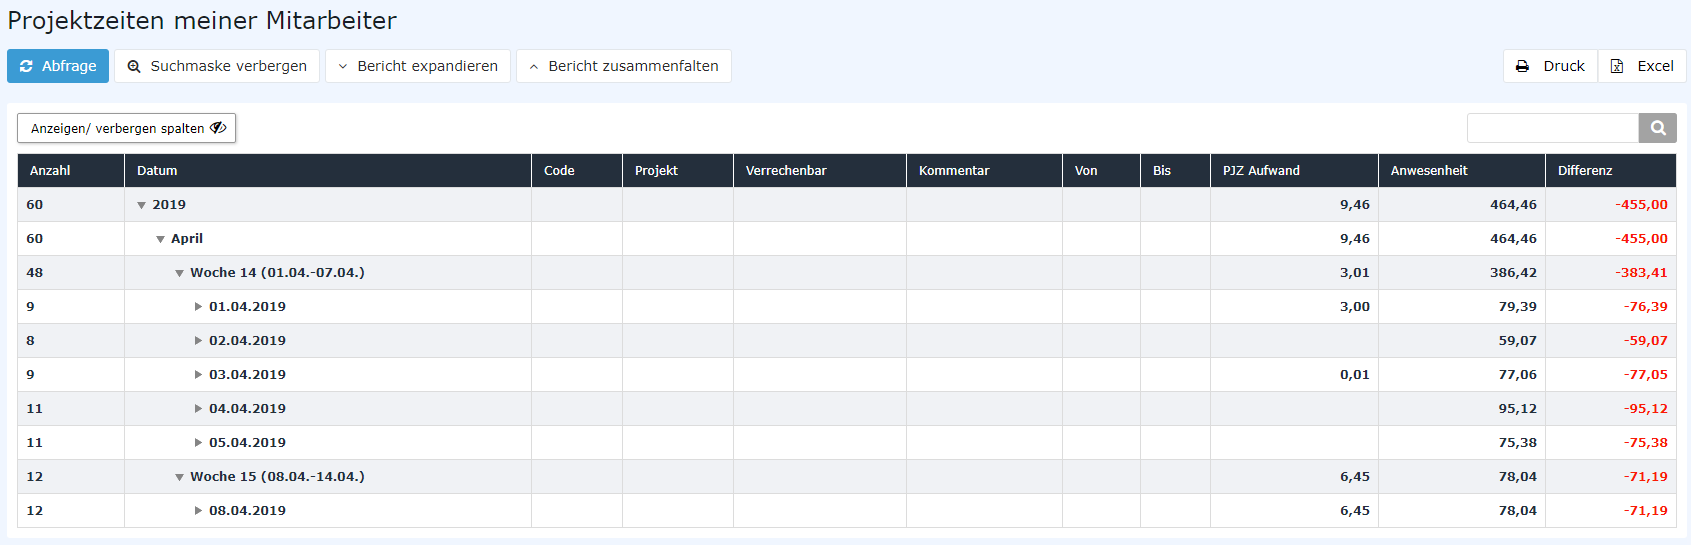The width and height of the screenshot is (1691, 545).
Task: Click Differenz value -75,38
Action: pyautogui.click(x=1646, y=443)
